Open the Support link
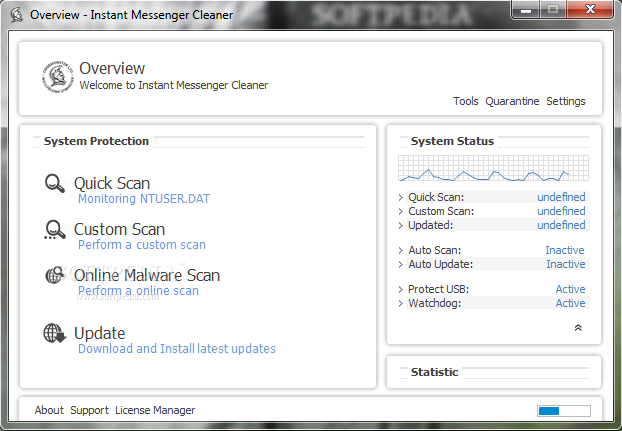This screenshot has width=622, height=431. (x=89, y=410)
